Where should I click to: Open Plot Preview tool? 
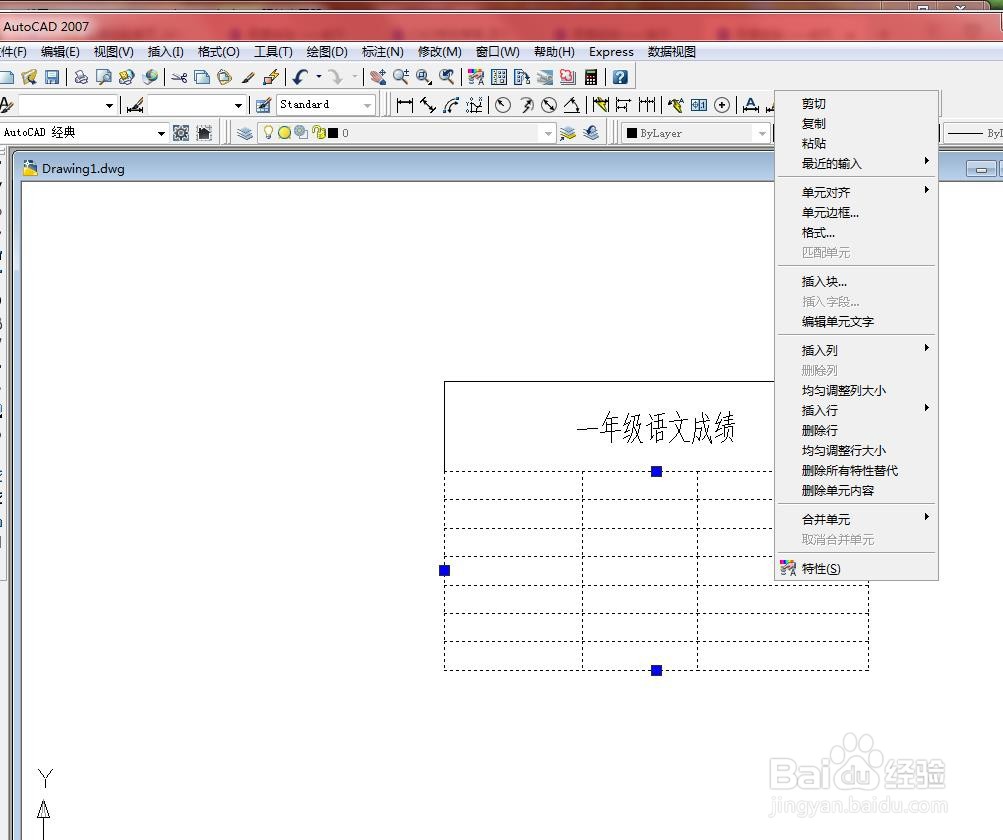pos(104,77)
